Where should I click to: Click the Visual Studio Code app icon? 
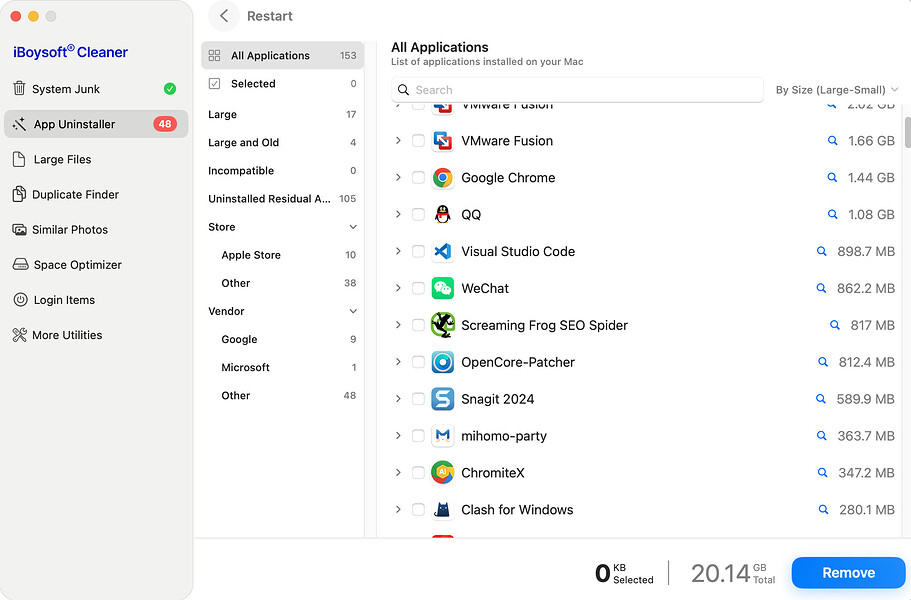point(443,252)
